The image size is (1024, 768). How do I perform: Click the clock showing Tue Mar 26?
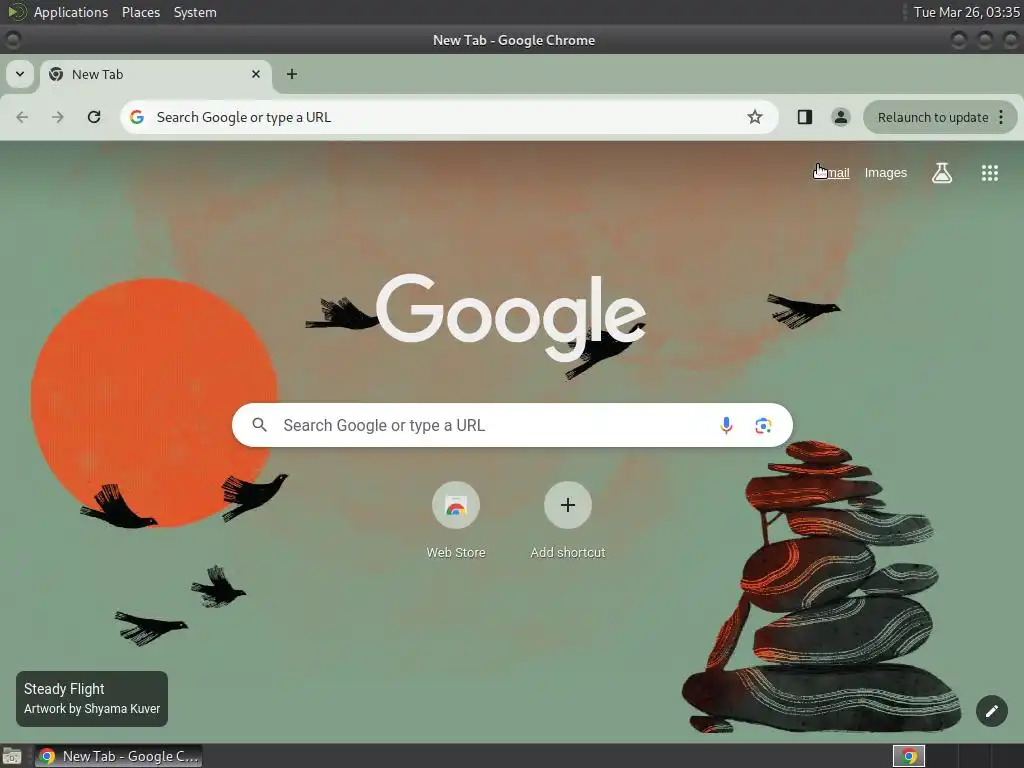(967, 12)
